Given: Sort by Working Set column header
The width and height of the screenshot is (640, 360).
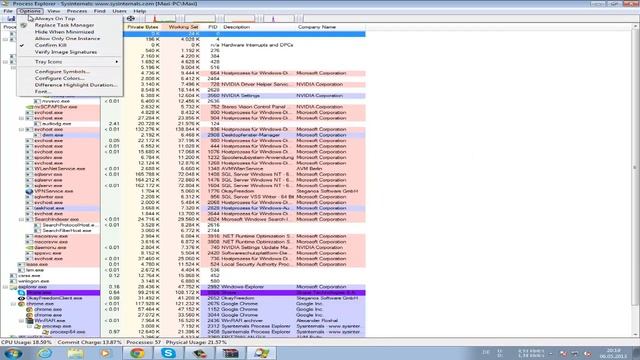Looking at the screenshot, I should pos(182,27).
